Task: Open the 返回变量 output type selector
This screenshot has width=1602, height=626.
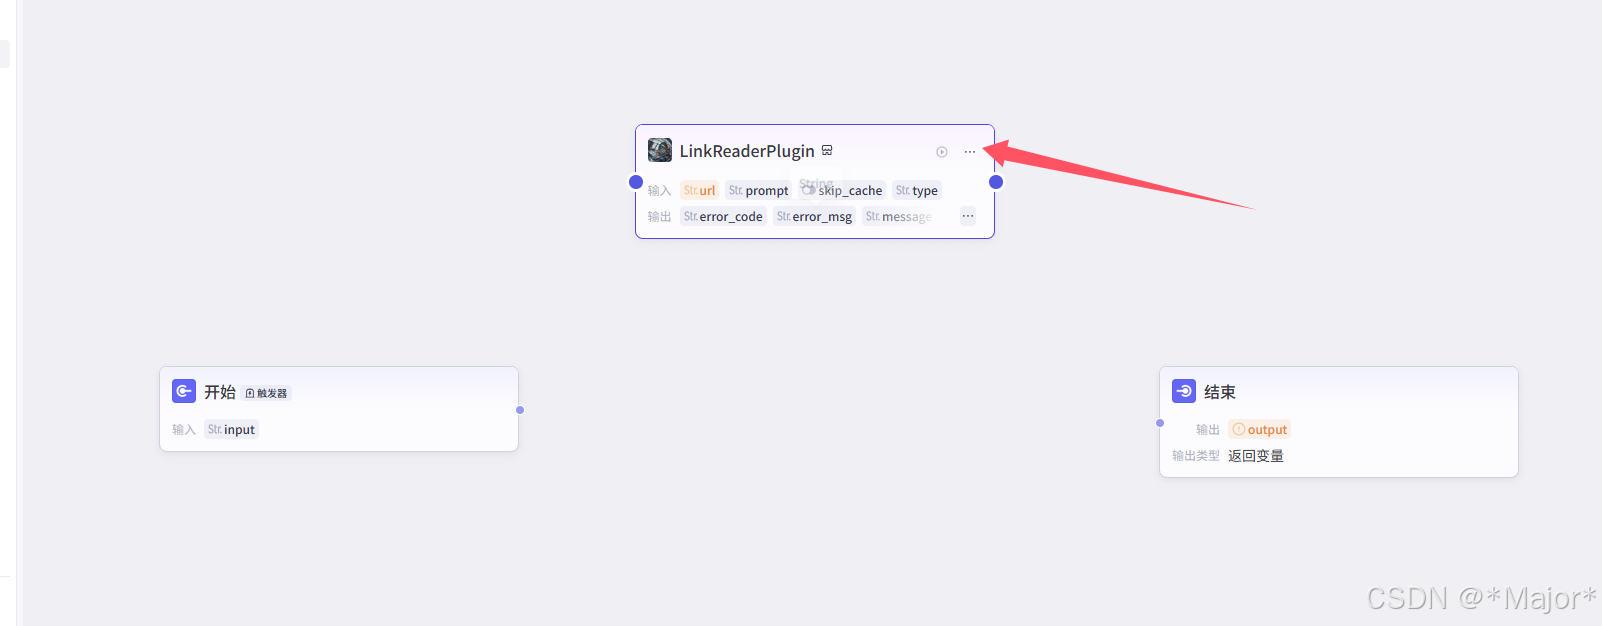Action: click(x=1256, y=455)
